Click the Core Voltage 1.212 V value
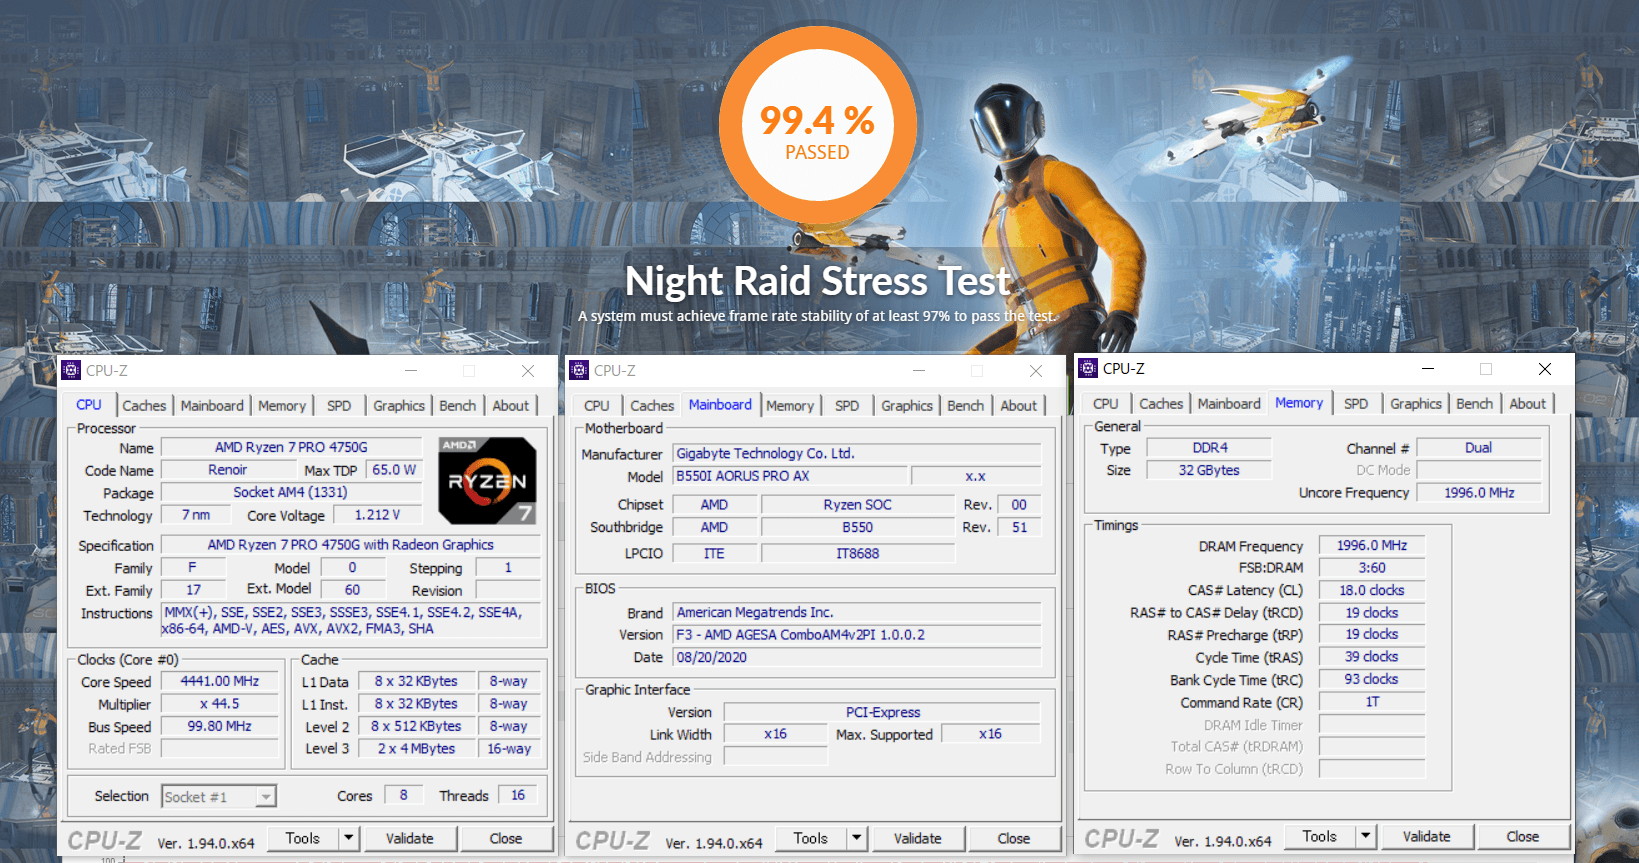This screenshot has width=1639, height=863. (377, 514)
